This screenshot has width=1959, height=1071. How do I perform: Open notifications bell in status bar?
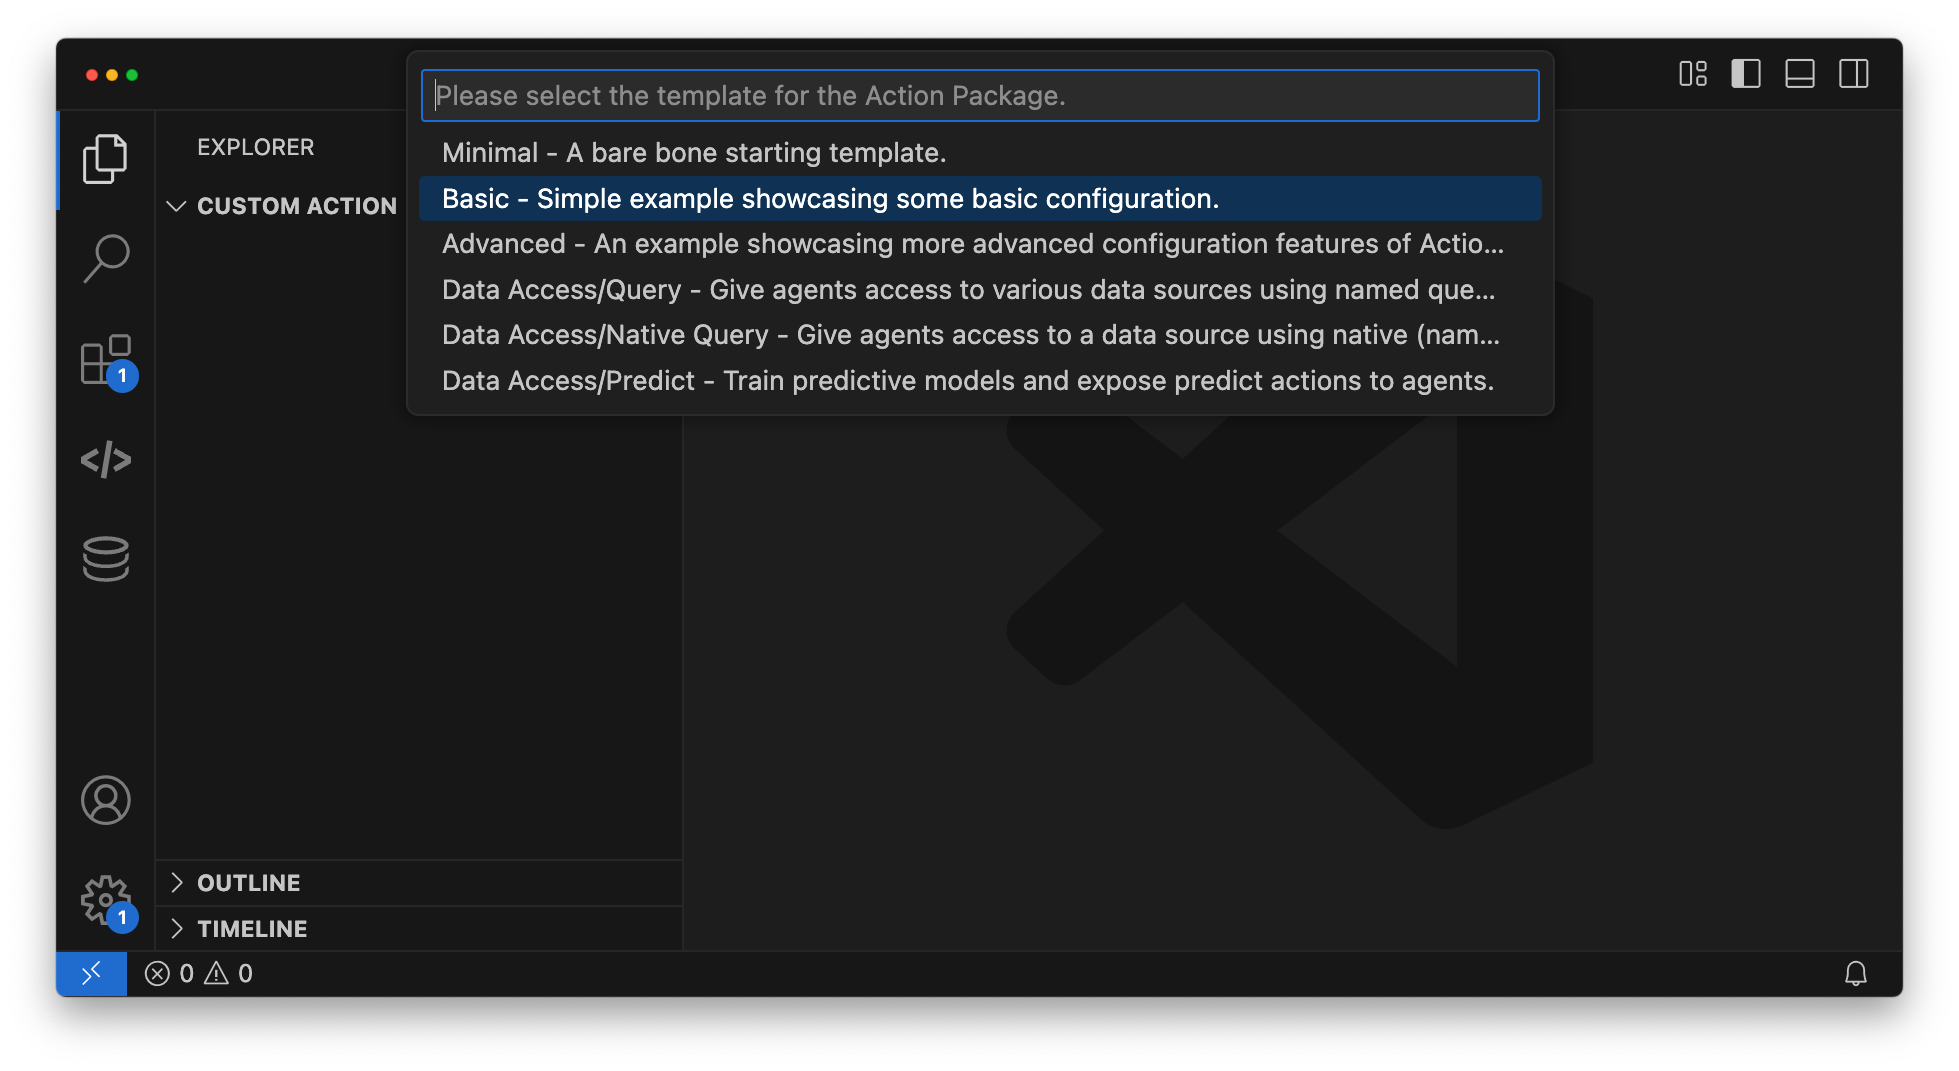[x=1855, y=973]
